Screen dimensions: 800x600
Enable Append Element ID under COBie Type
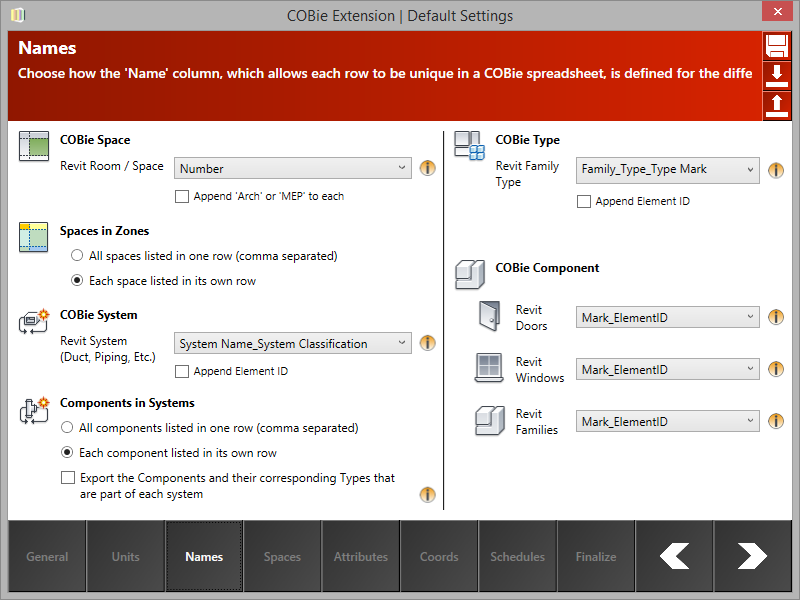click(x=584, y=201)
